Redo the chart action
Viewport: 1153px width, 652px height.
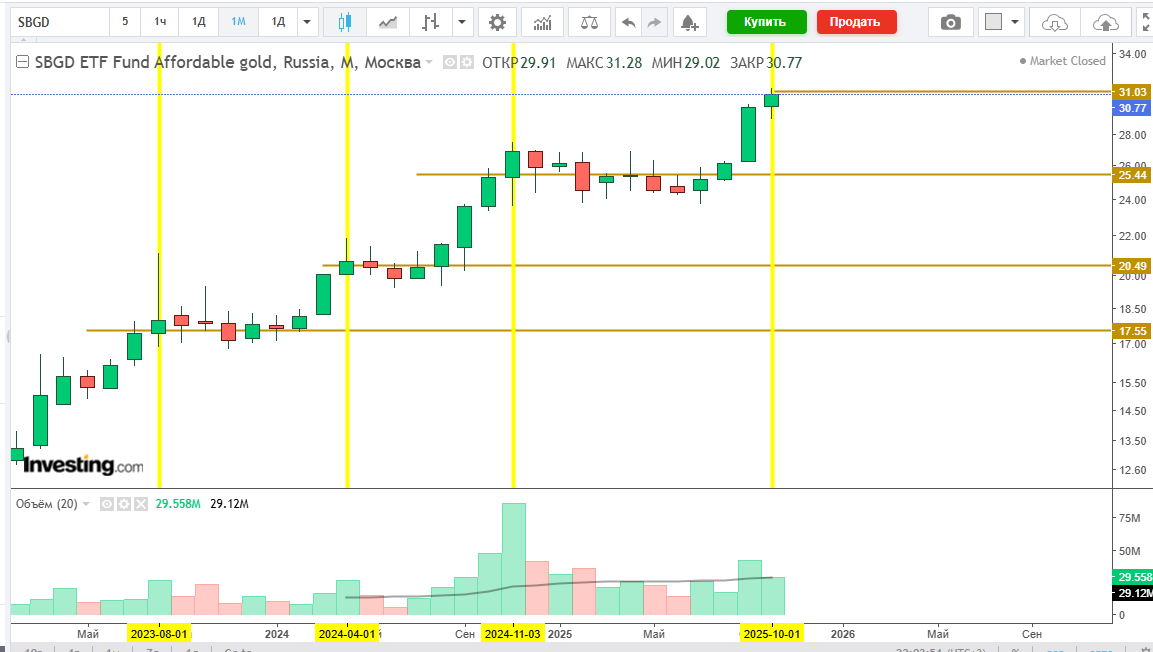coord(654,22)
